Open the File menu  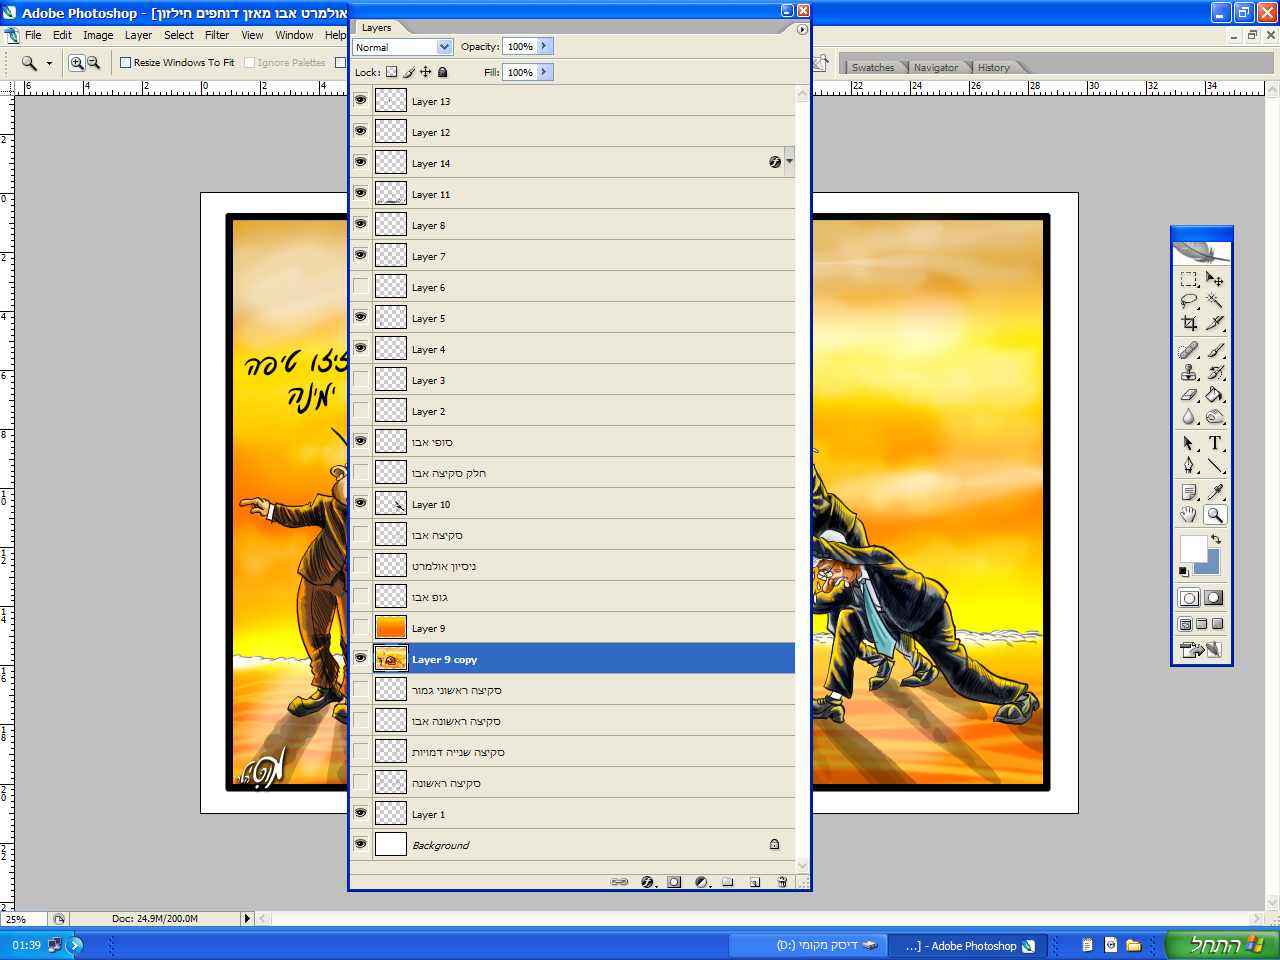33,35
